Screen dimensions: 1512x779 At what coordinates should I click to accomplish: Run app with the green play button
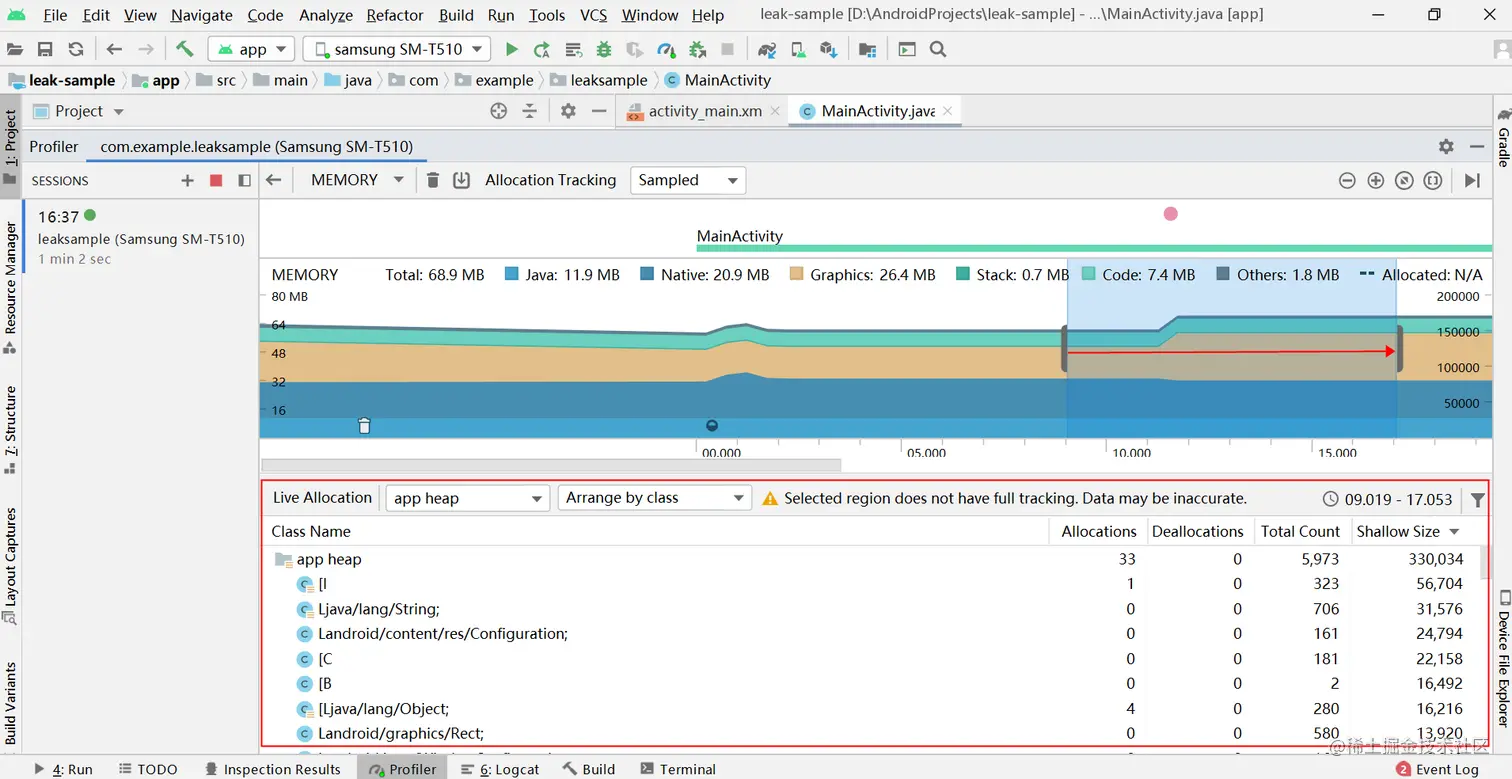point(512,49)
